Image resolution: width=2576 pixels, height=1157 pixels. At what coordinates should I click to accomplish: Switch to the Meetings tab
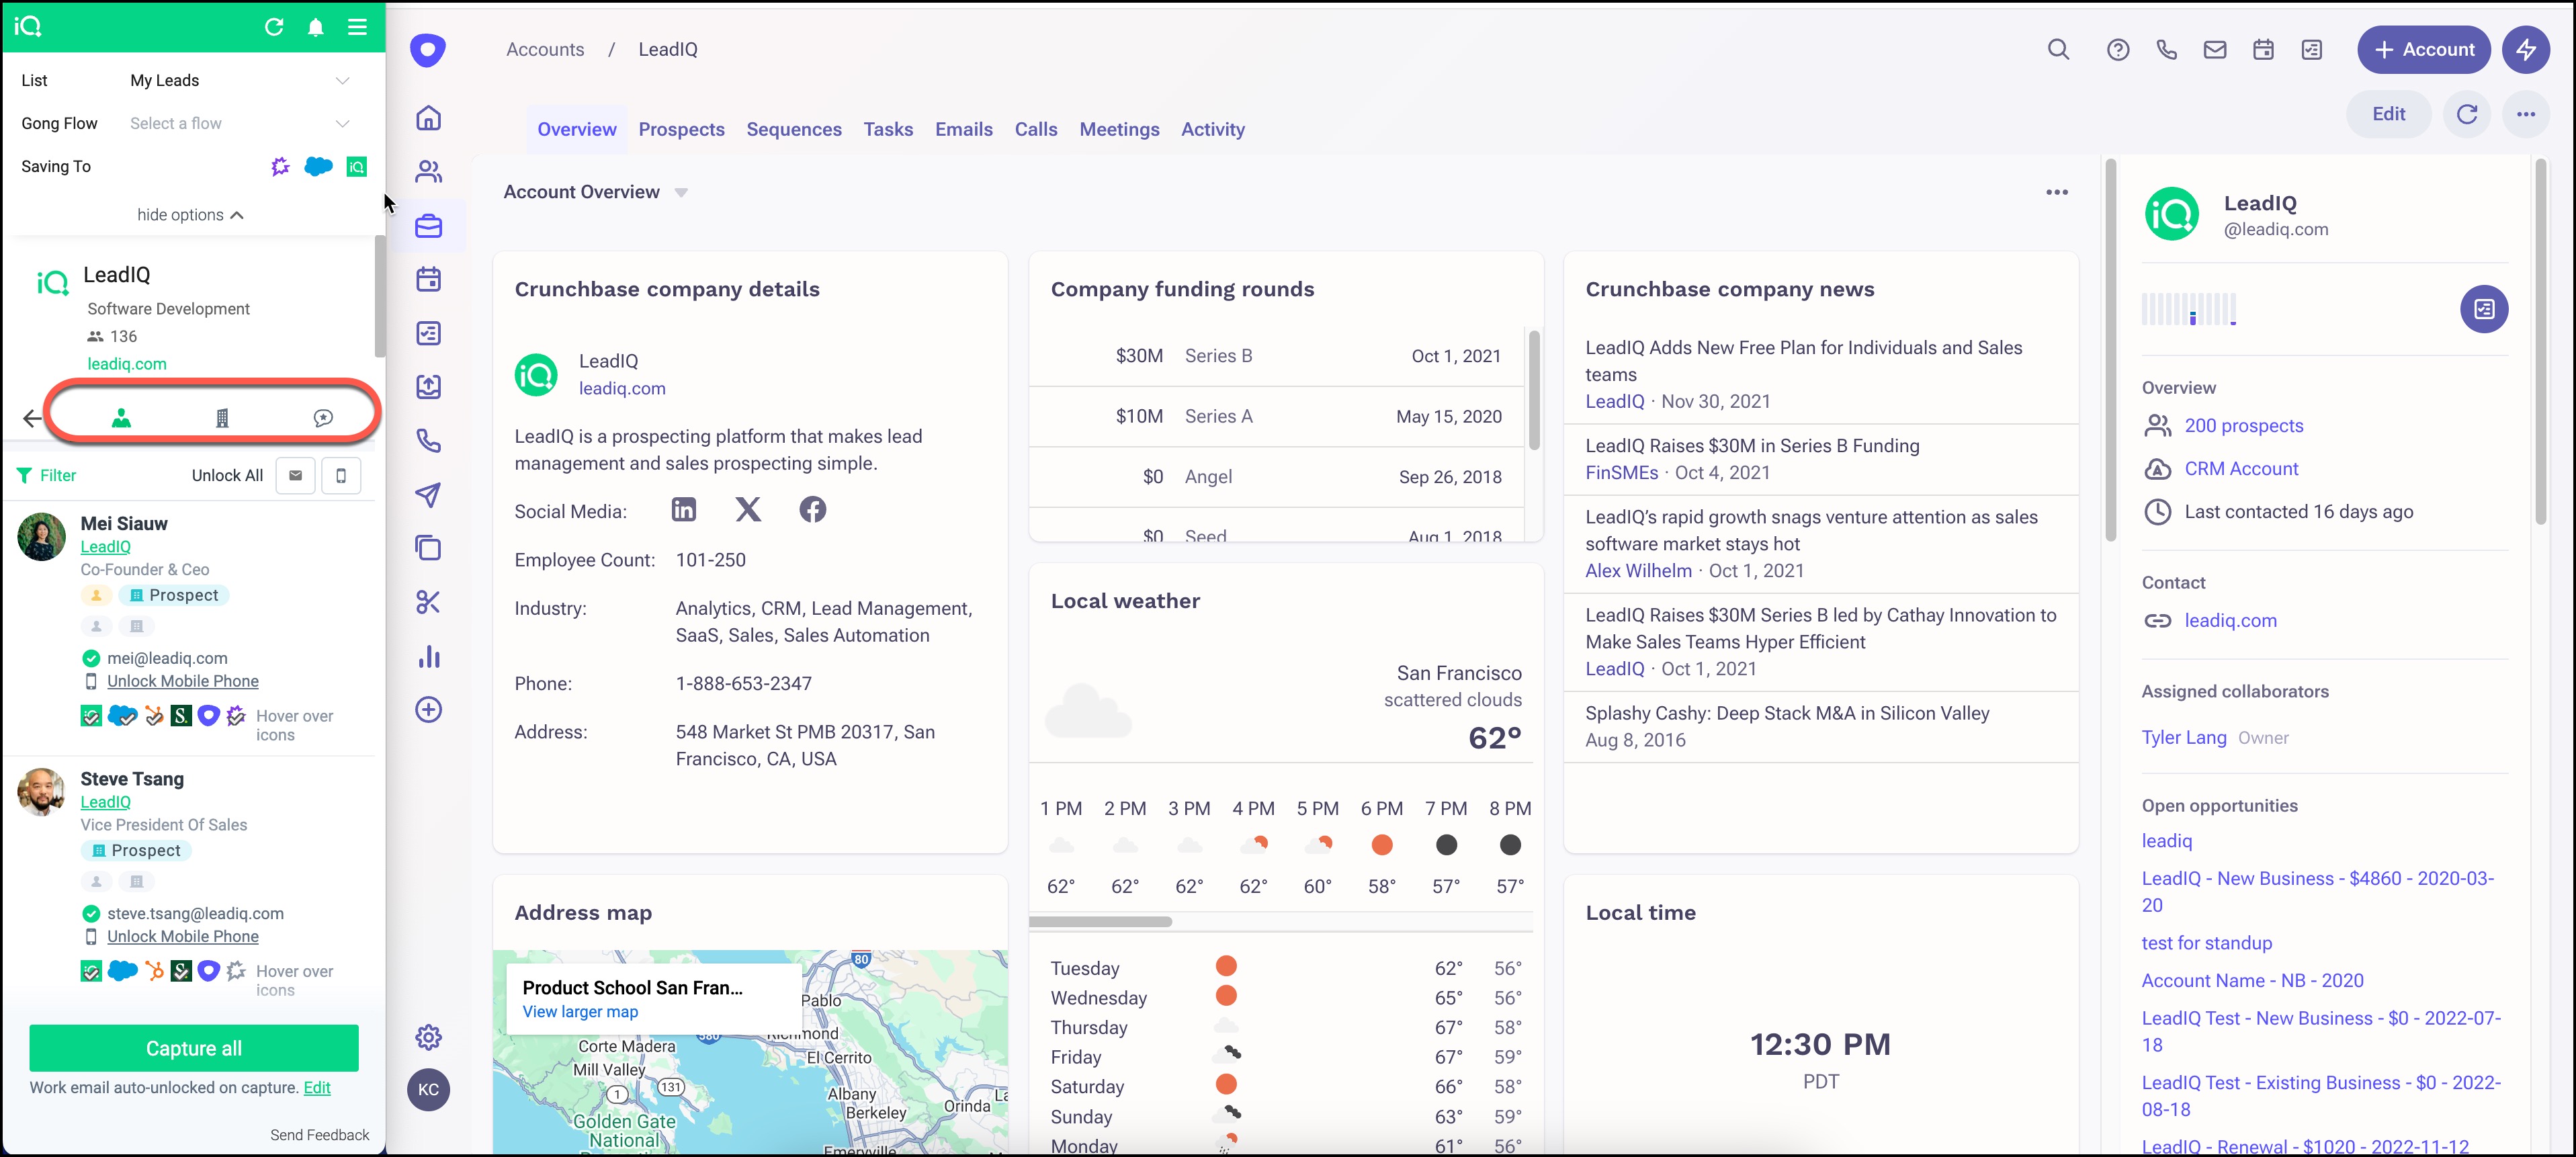pos(1119,129)
